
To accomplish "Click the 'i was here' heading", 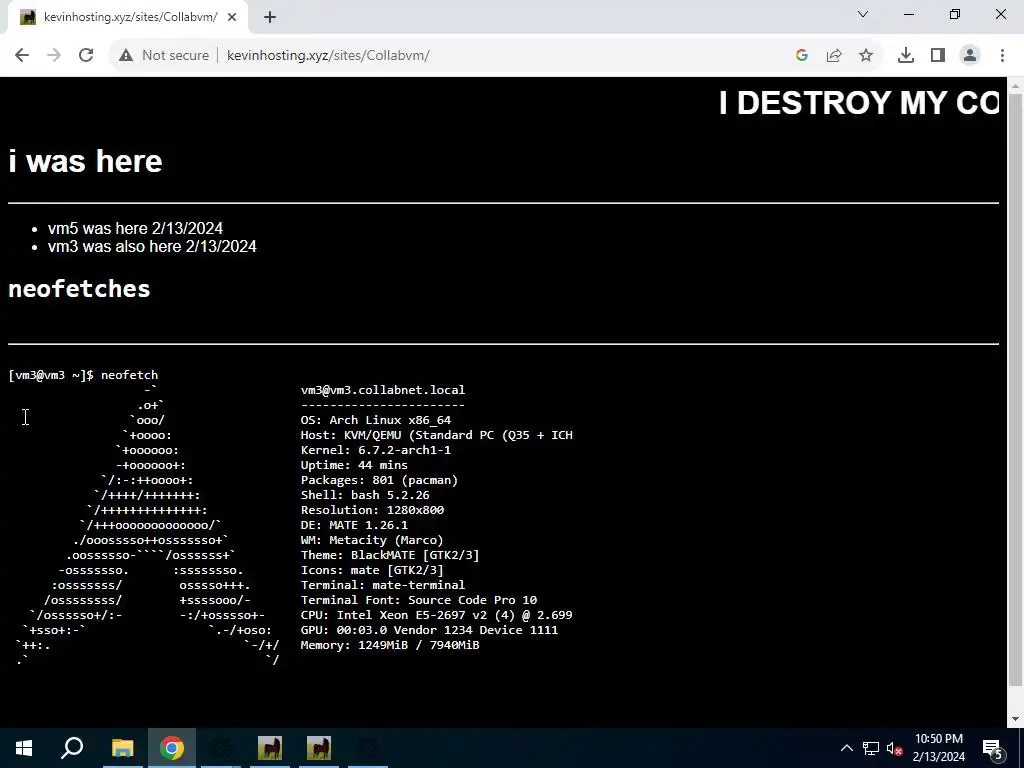I will tap(86, 161).
